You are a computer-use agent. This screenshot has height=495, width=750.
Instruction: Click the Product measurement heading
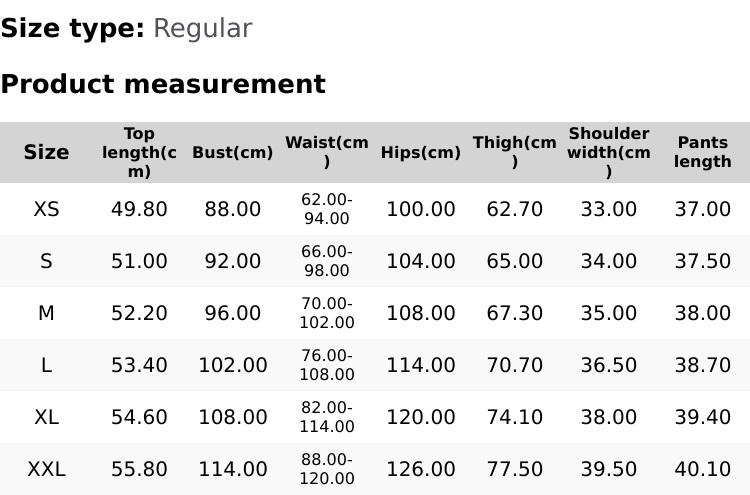163,84
